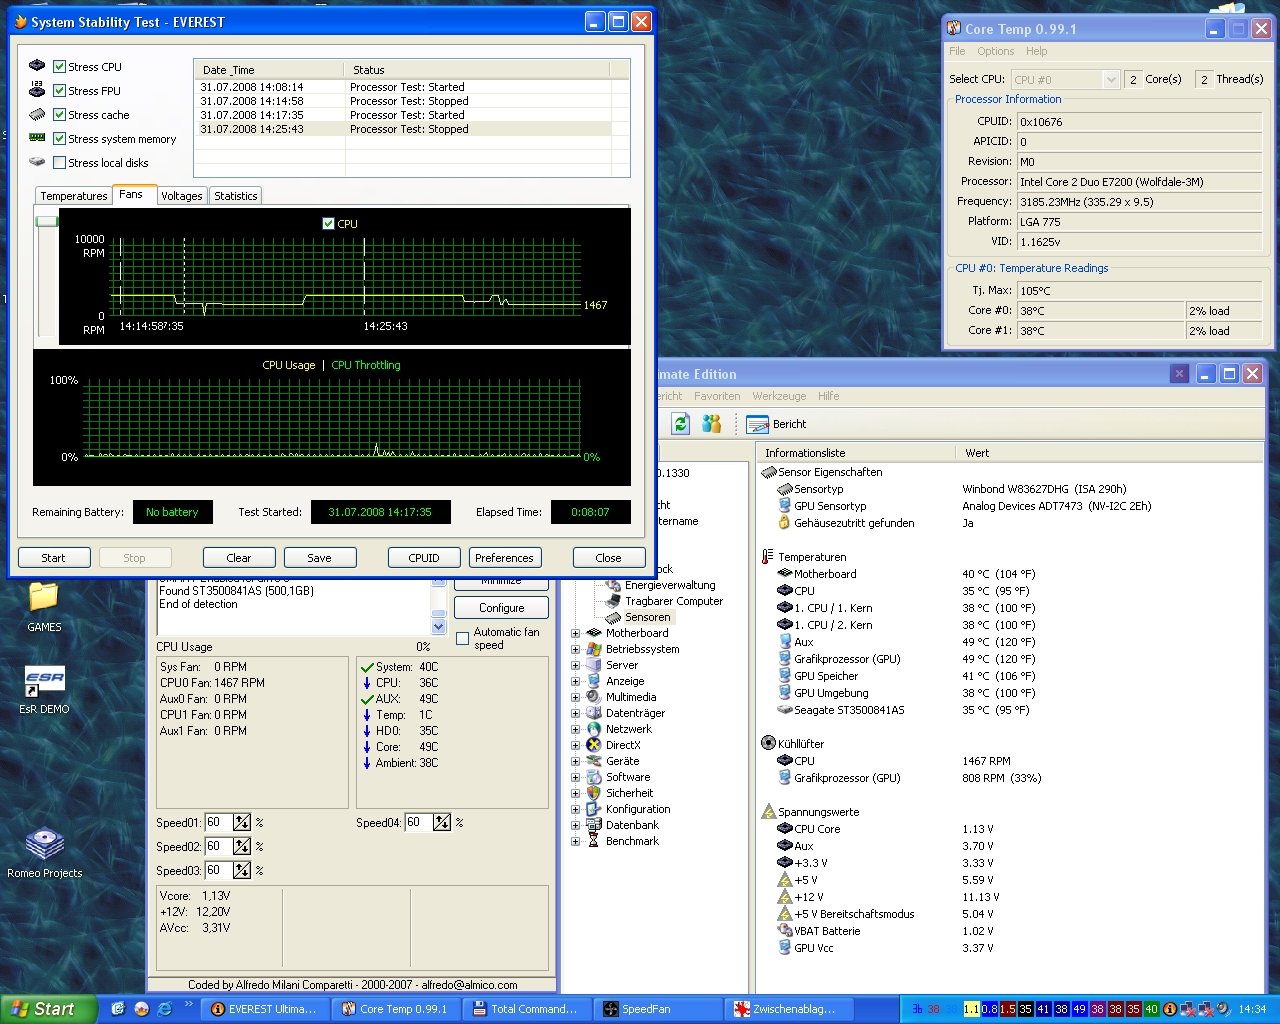Click the Speed01 spinner control
The height and width of the screenshot is (1024, 1280).
pyautogui.click(x=242, y=822)
